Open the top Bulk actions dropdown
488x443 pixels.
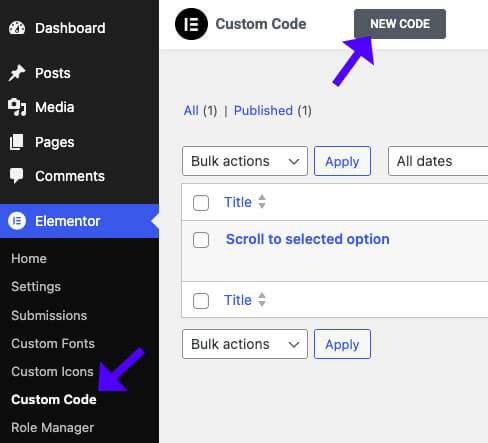pos(245,161)
